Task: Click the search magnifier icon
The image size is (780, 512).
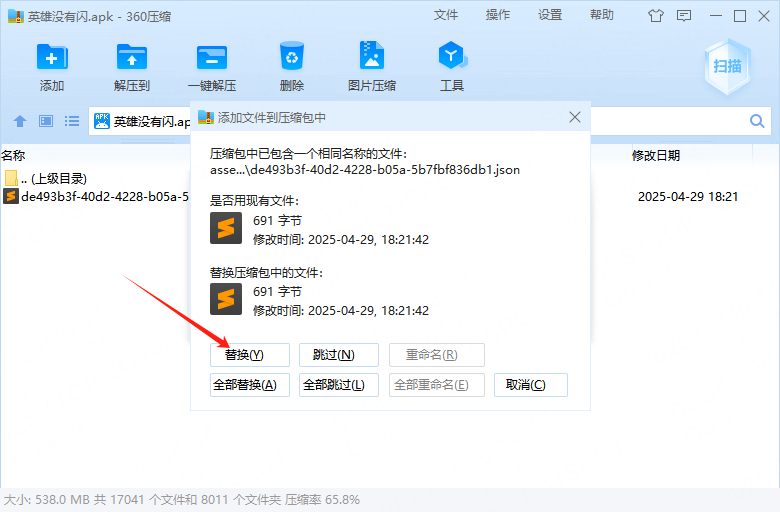Action: click(x=757, y=121)
